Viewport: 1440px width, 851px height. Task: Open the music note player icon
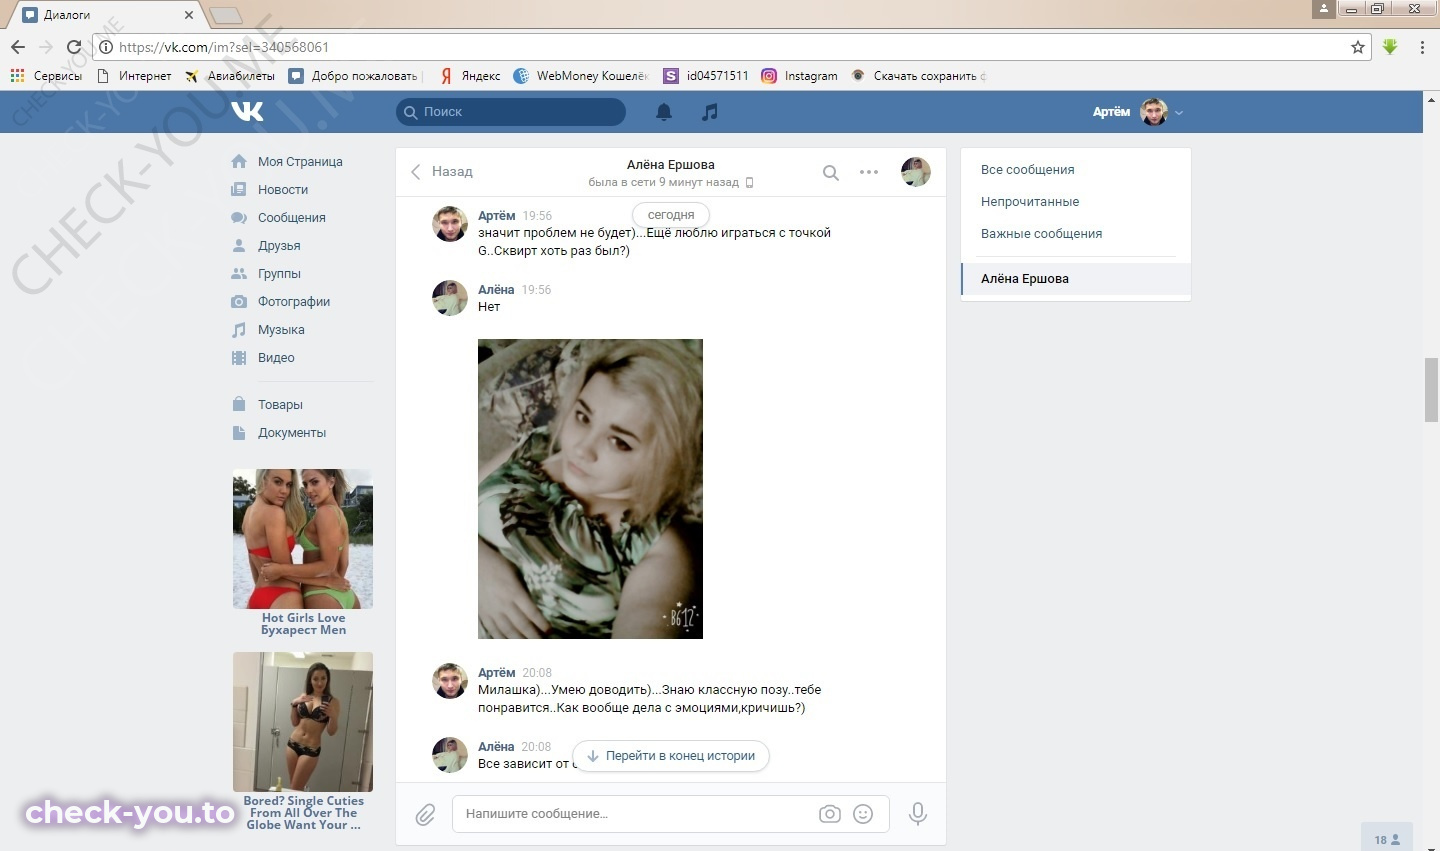point(710,112)
